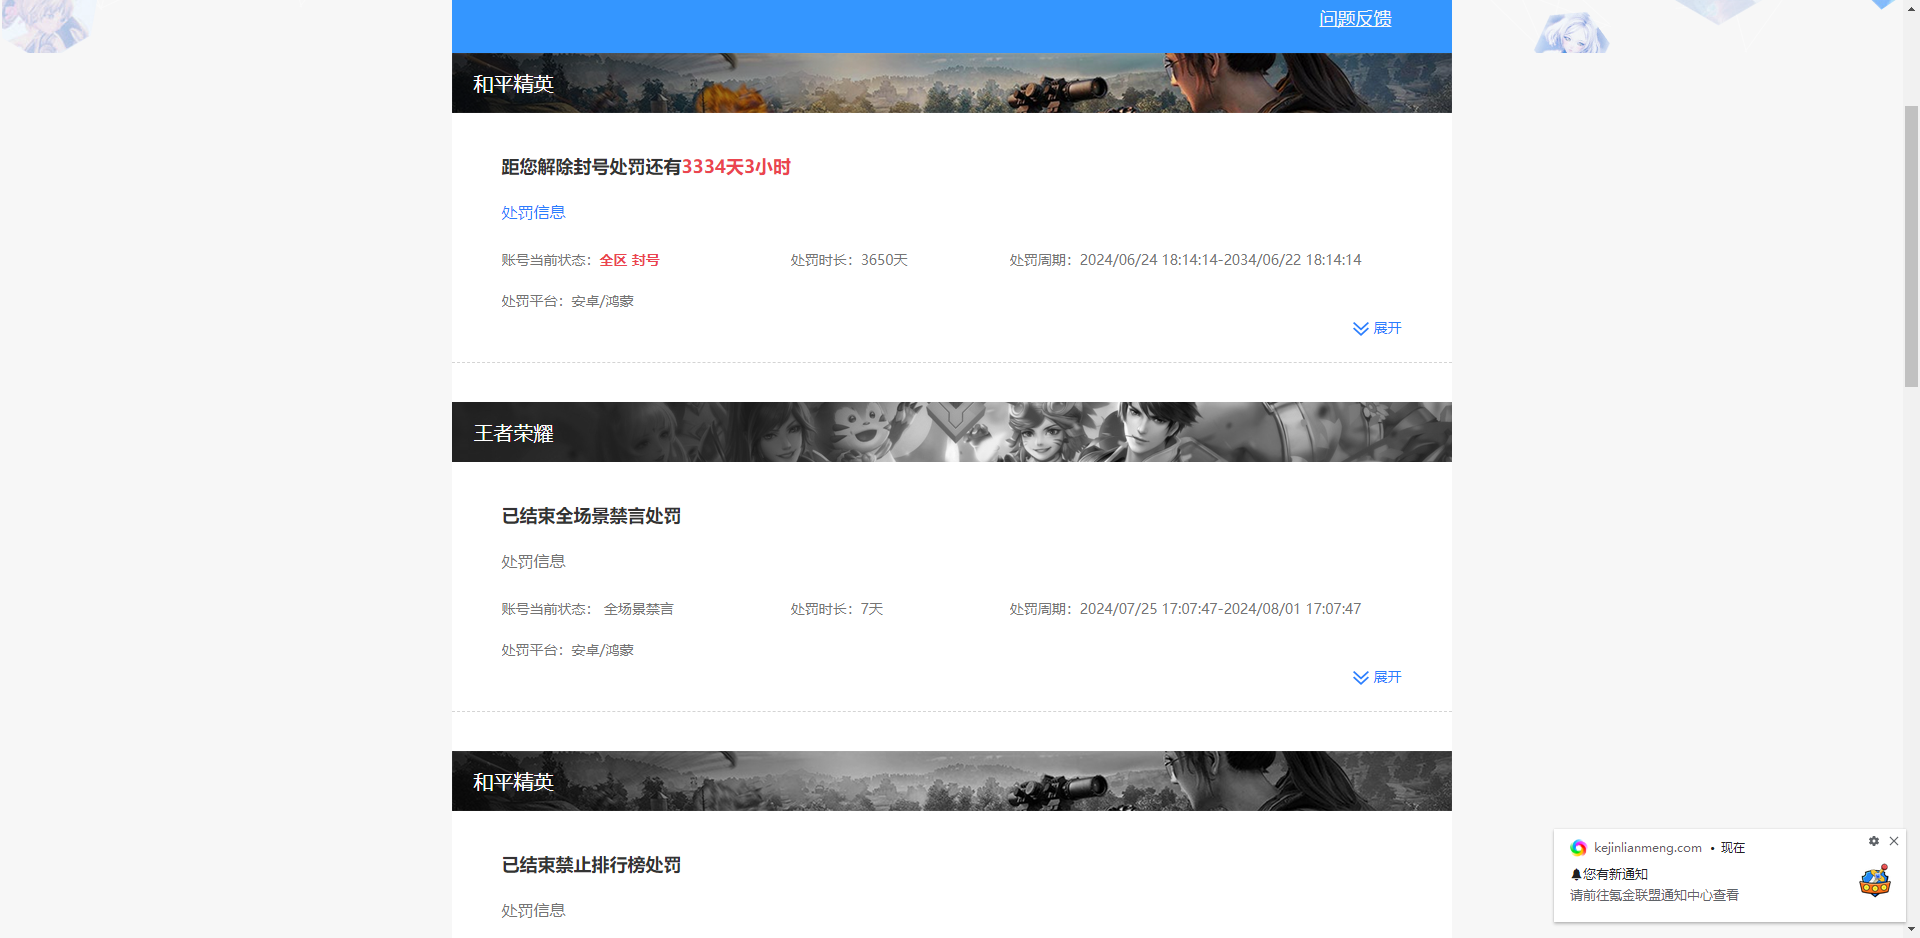Click the 王者荣耀 game banner
This screenshot has height=938, width=1920.
click(952, 432)
